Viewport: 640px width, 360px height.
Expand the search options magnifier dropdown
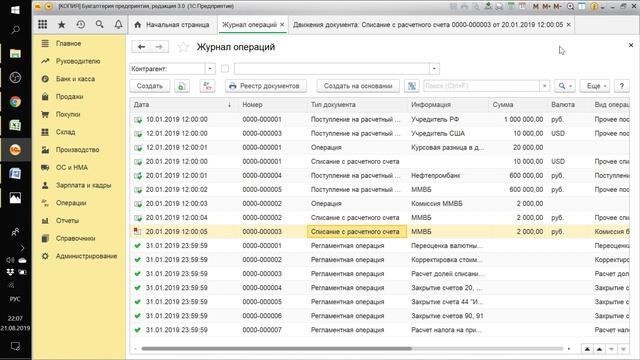tap(565, 86)
